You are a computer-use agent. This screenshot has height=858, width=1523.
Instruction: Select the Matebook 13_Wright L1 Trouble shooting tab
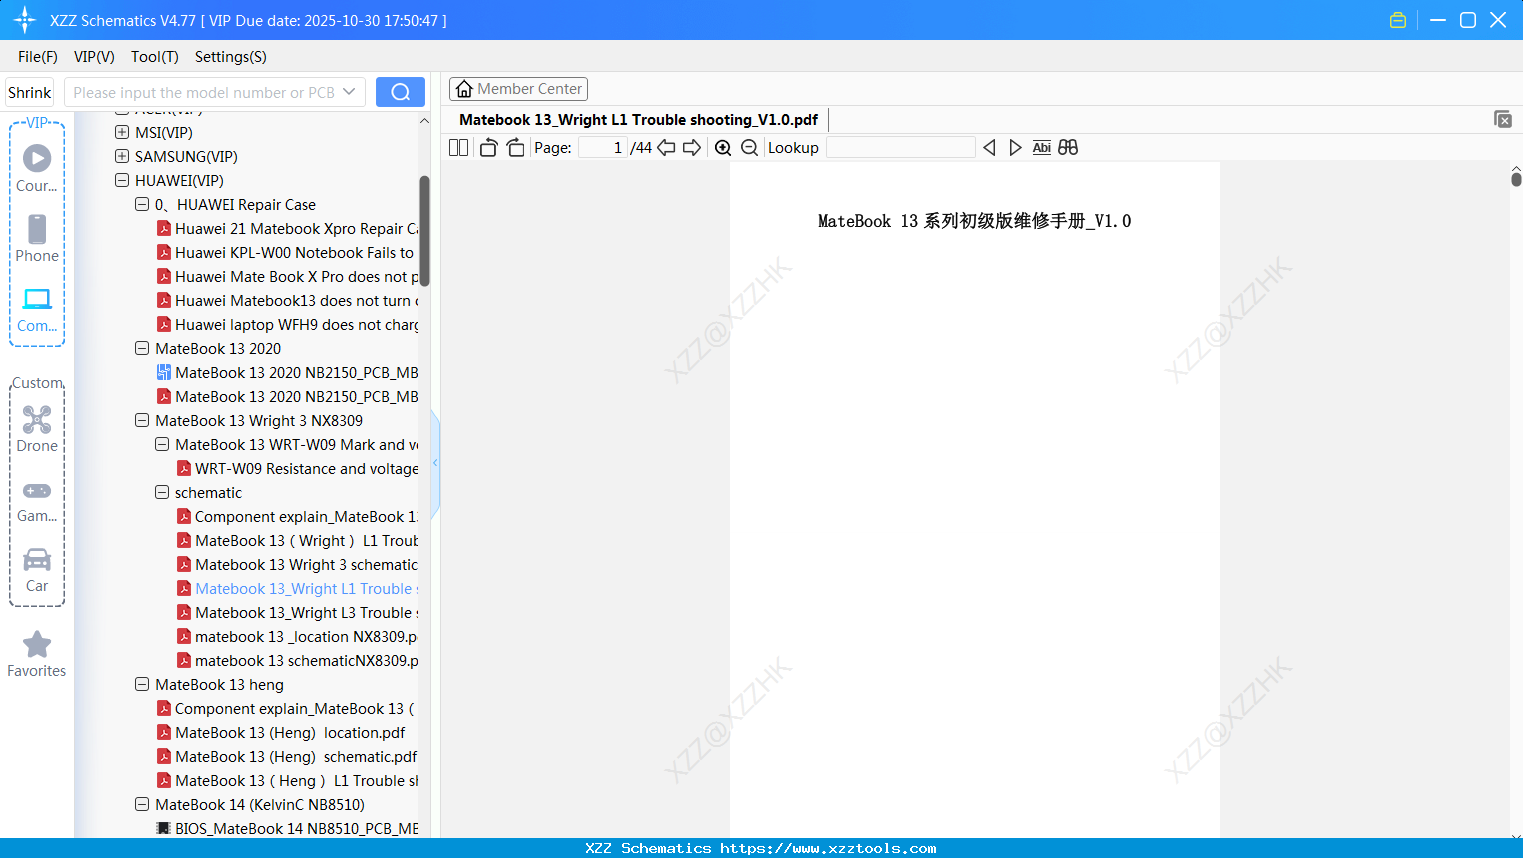(x=638, y=120)
